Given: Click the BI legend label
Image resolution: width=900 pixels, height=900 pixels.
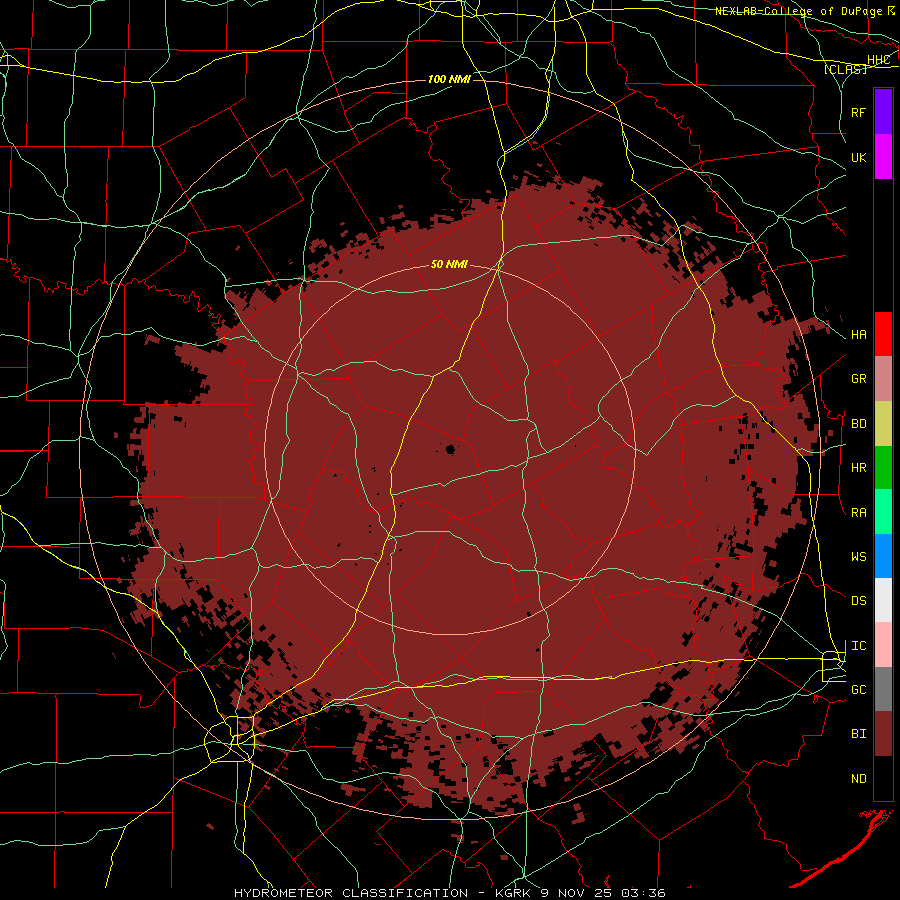Looking at the screenshot, I should click(x=859, y=734).
